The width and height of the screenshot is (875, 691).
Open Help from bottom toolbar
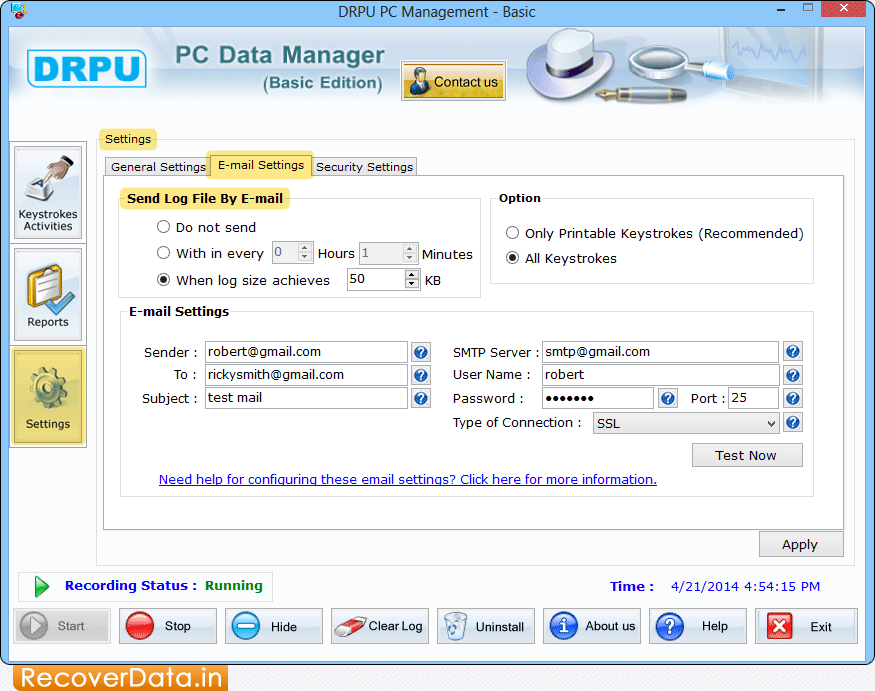[698, 626]
